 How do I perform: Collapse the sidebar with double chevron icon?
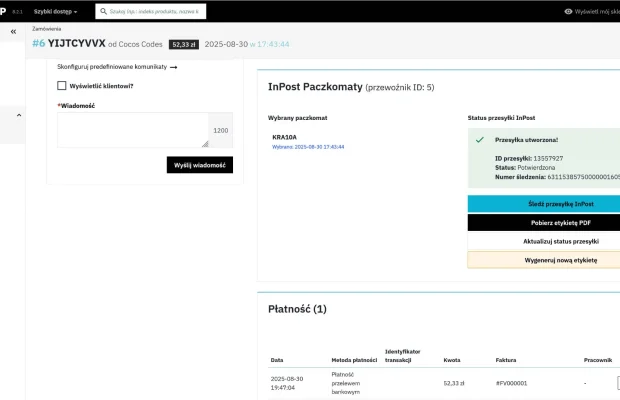click(13, 32)
